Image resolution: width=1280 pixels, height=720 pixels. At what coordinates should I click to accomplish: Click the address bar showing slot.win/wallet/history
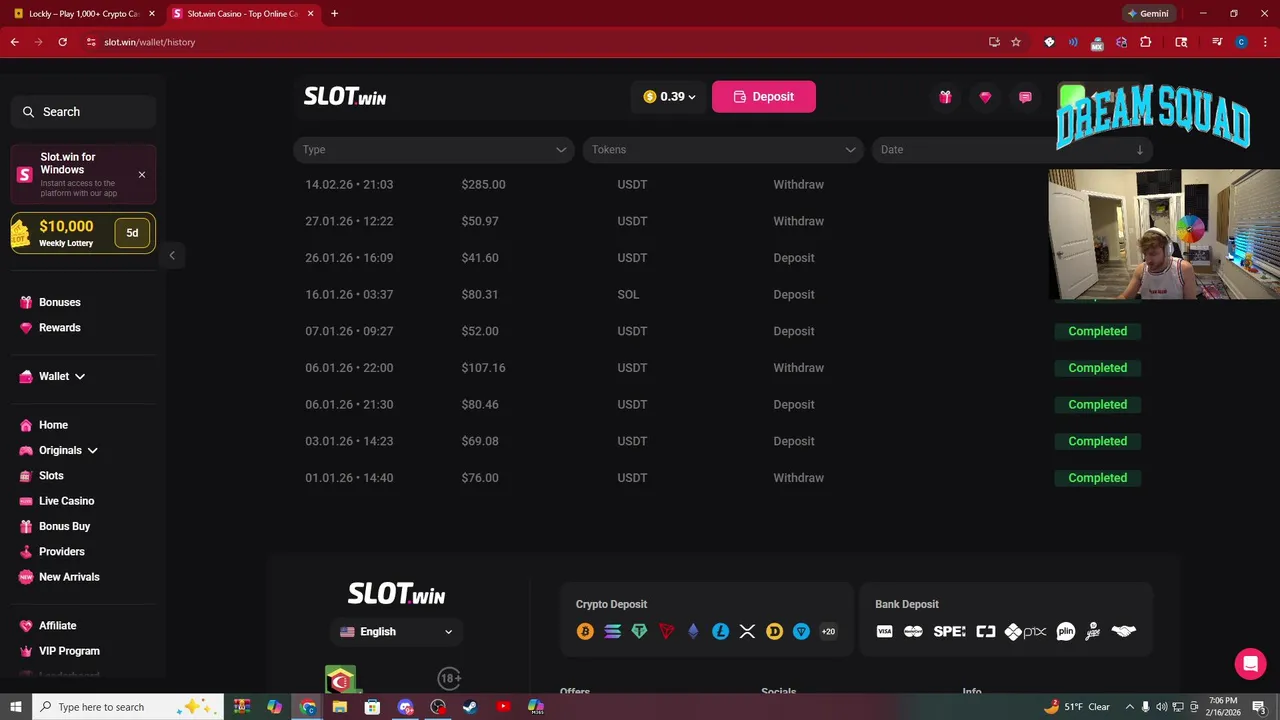click(530, 42)
